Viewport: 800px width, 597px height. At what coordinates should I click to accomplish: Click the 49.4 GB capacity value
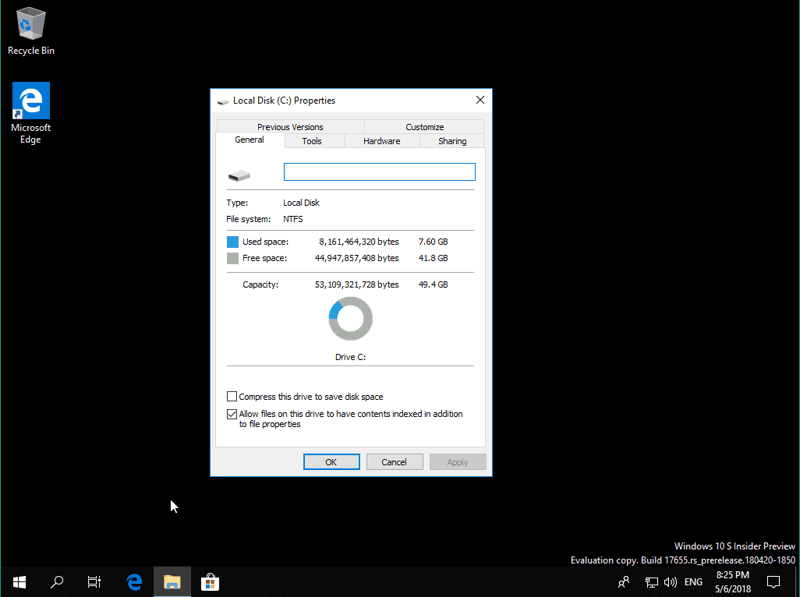click(x=433, y=285)
